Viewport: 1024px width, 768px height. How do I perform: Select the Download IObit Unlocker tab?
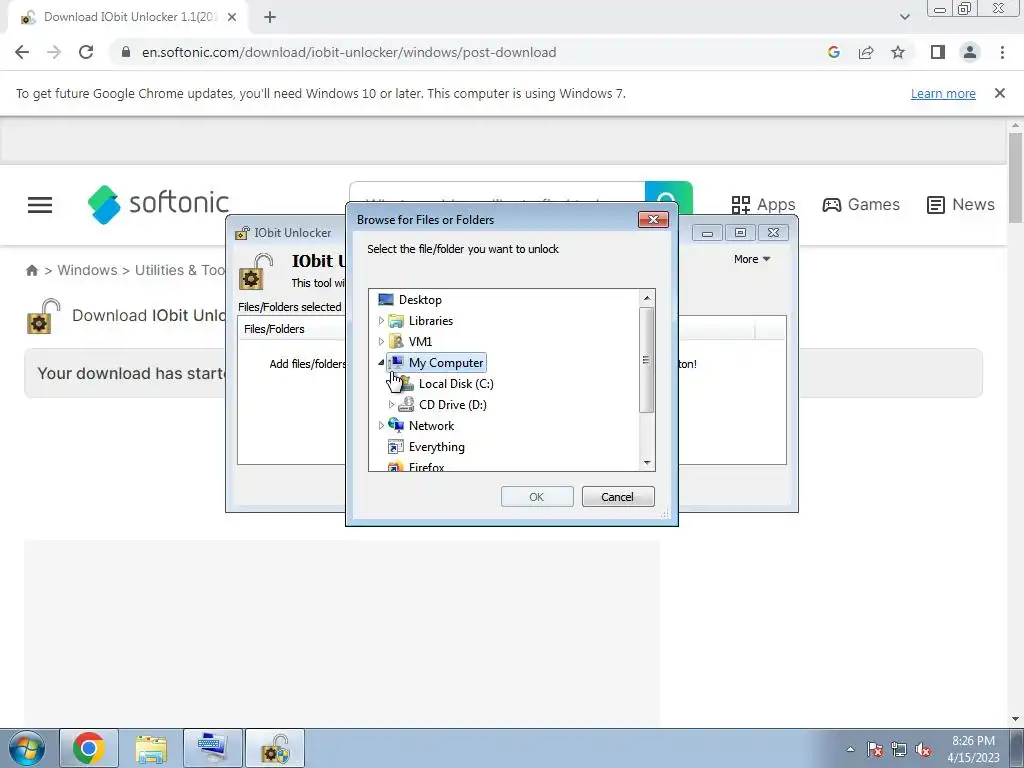click(128, 17)
